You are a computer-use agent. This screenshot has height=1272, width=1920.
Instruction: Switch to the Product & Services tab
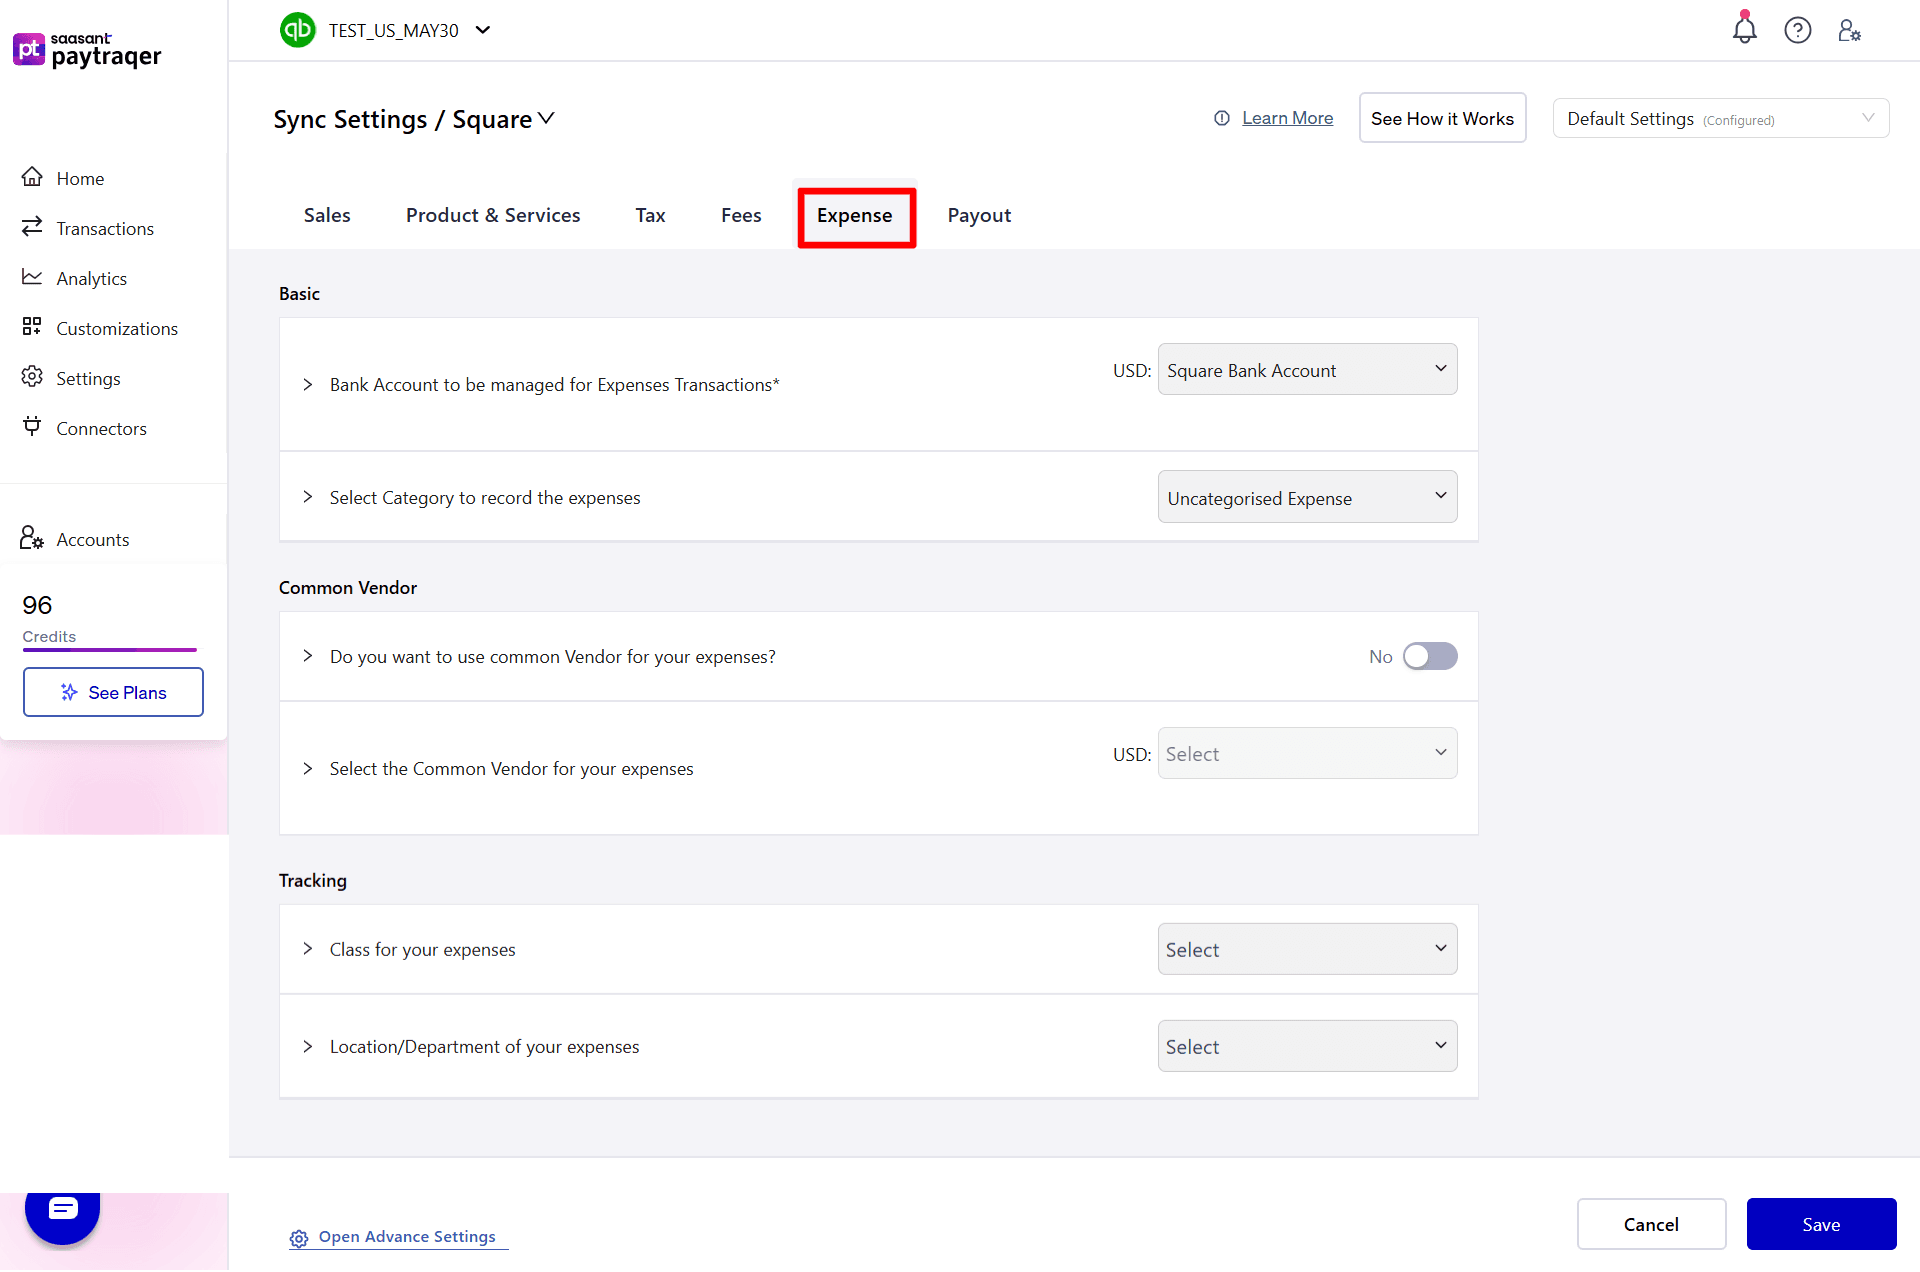(492, 215)
